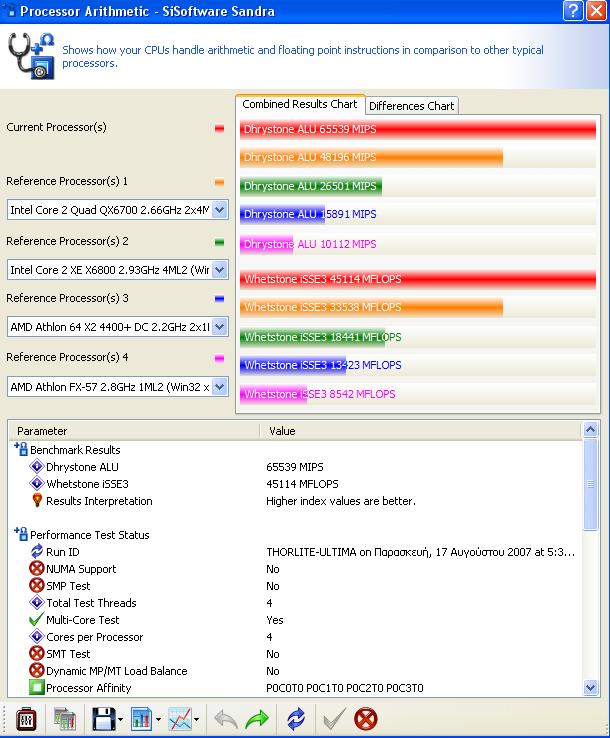Click the results list scroll up arrow

pyautogui.click(x=590, y=429)
